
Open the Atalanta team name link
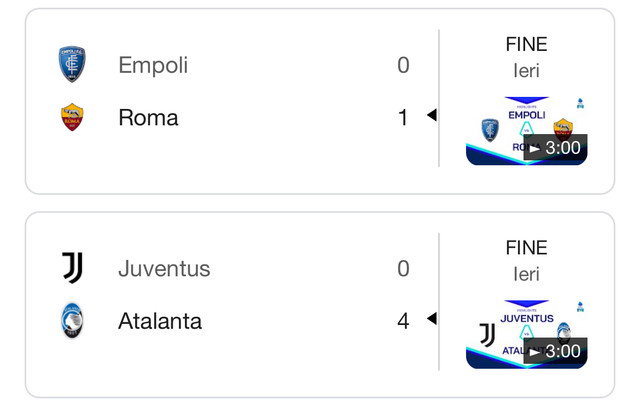(160, 321)
